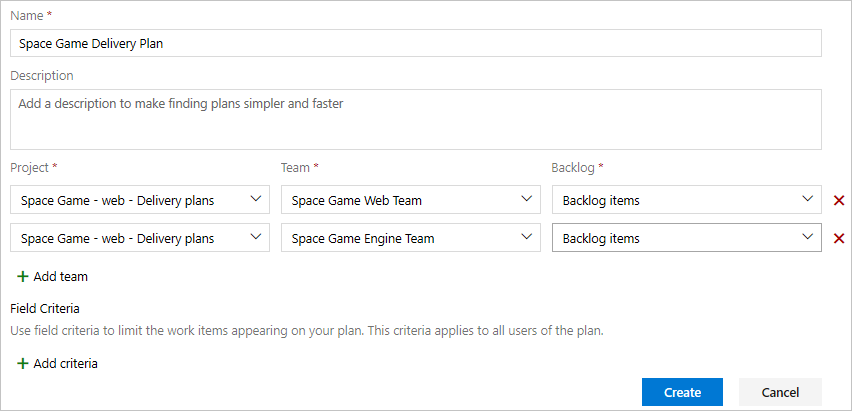This screenshot has width=852, height=411.
Task: Remove the Space Game Web Team row
Action: [x=839, y=200]
